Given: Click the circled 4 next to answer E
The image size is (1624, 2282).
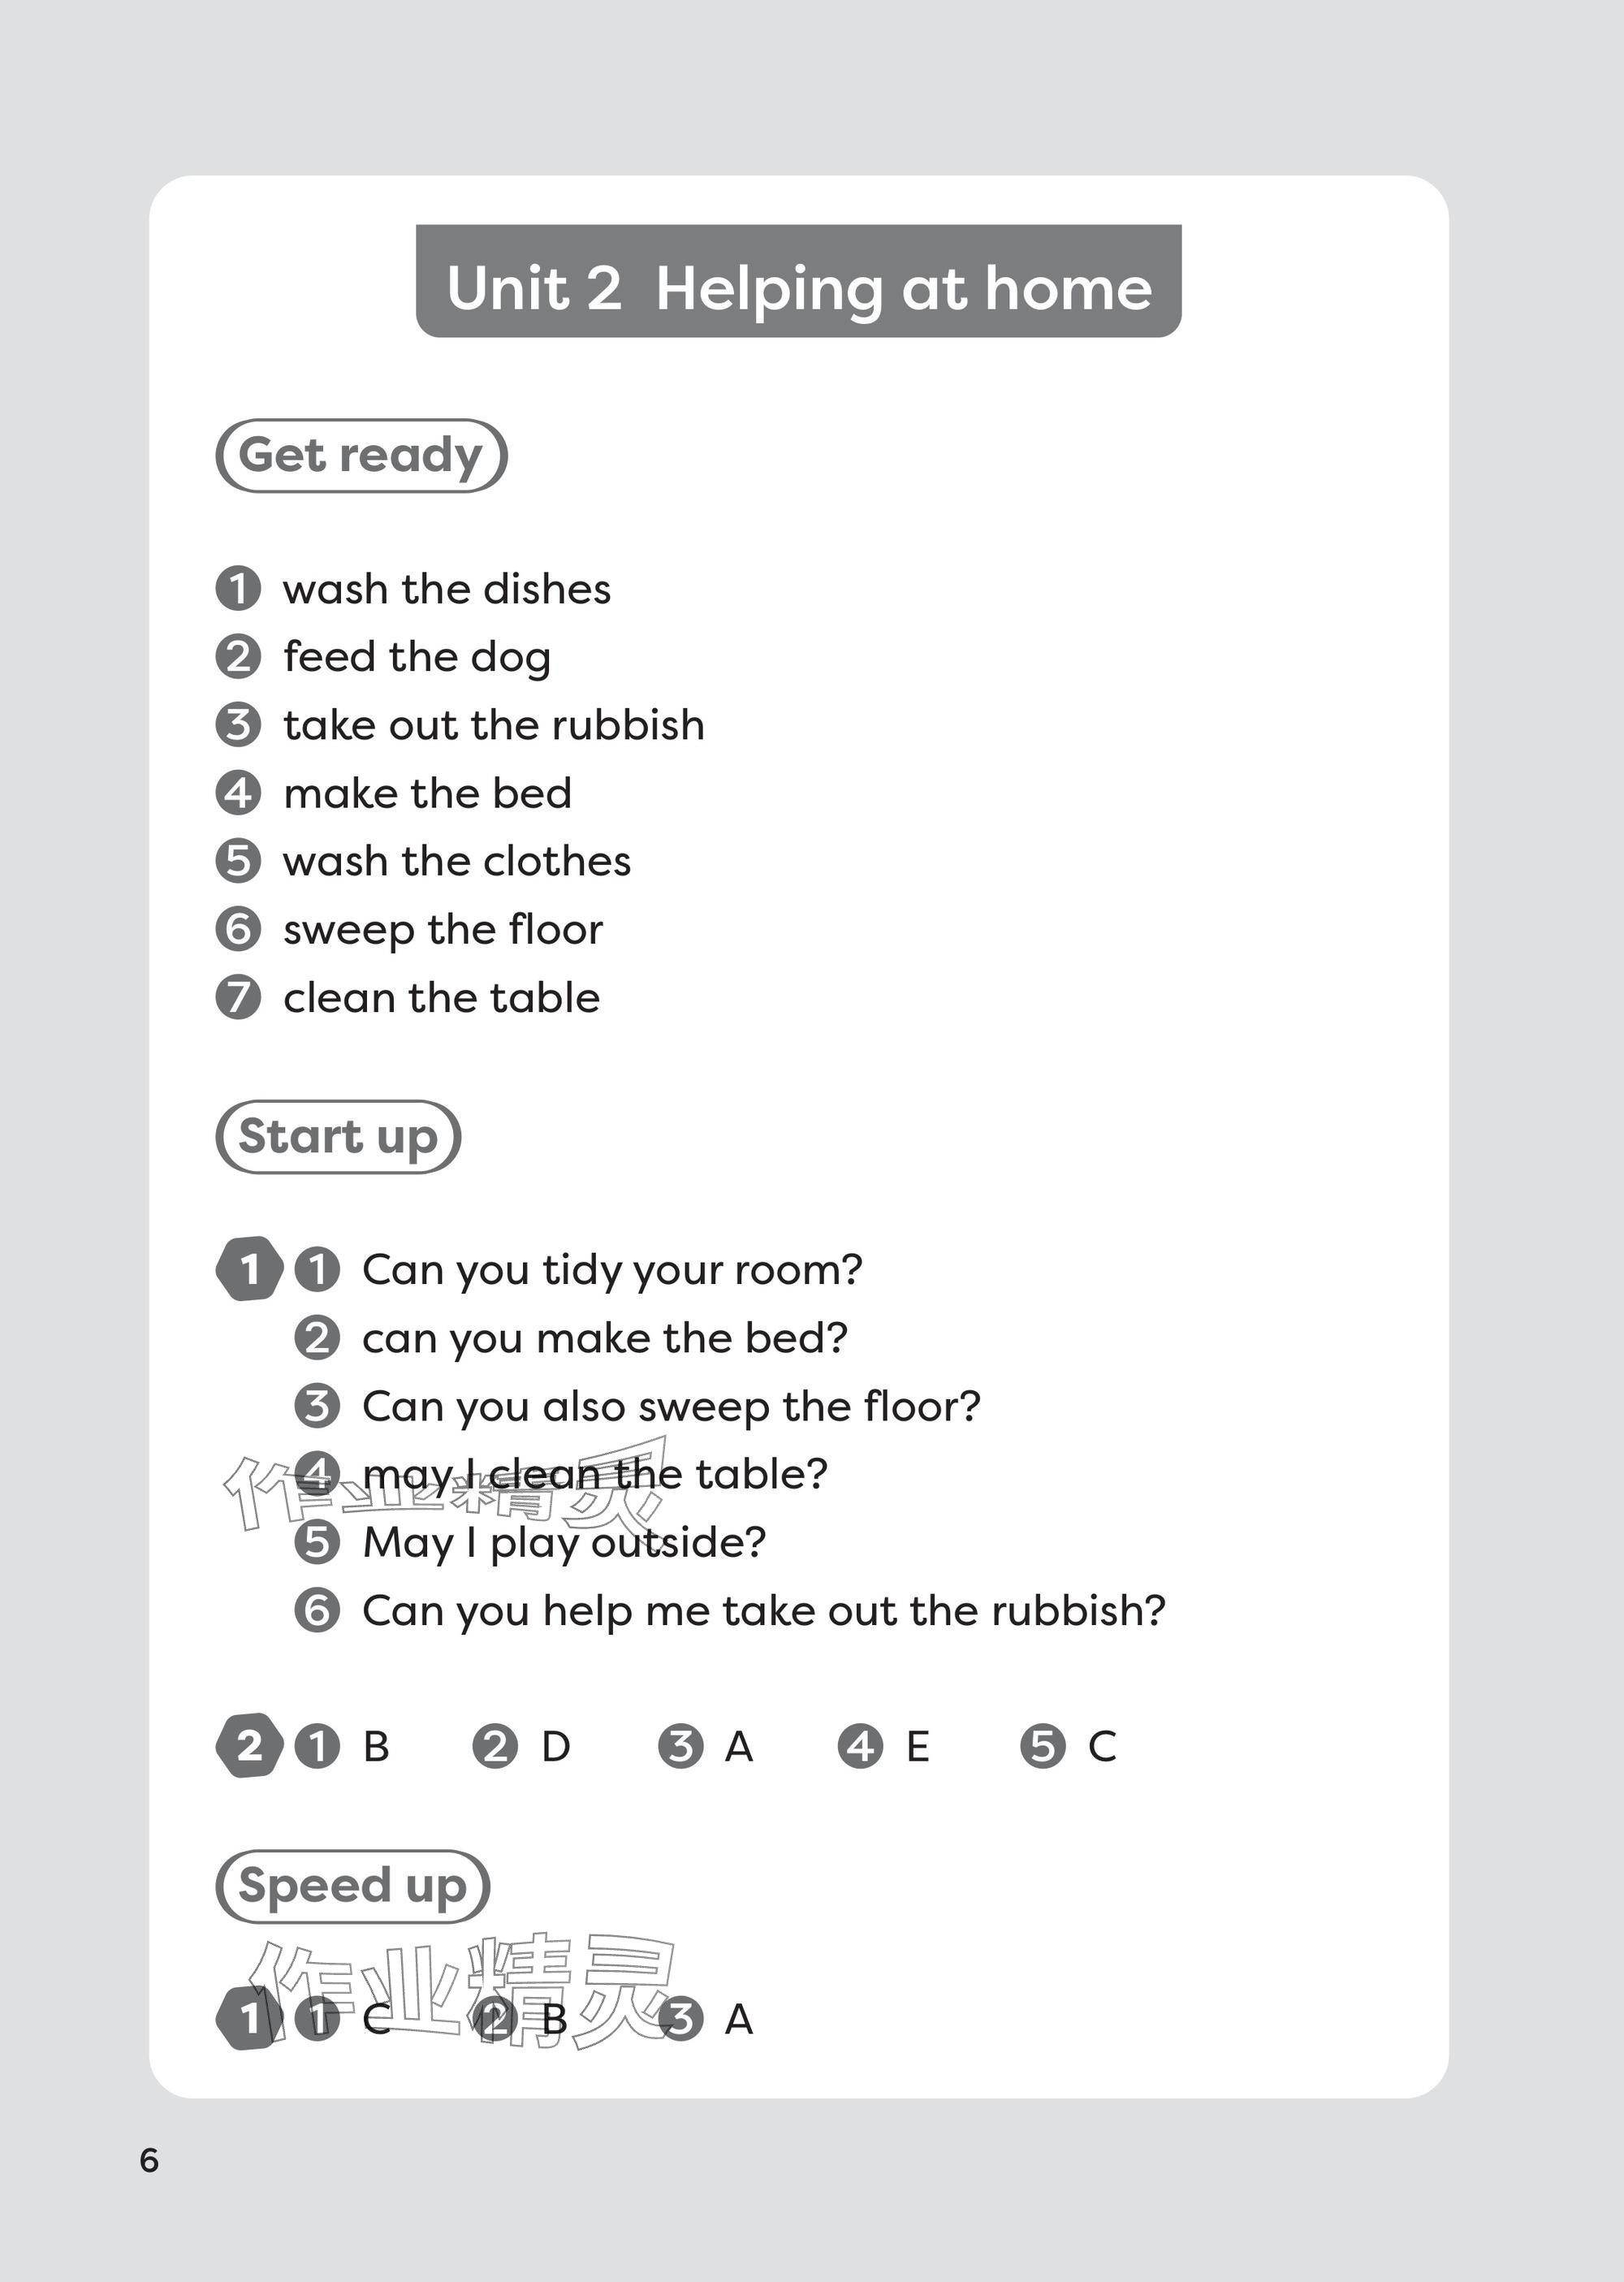Looking at the screenshot, I should [x=860, y=1746].
